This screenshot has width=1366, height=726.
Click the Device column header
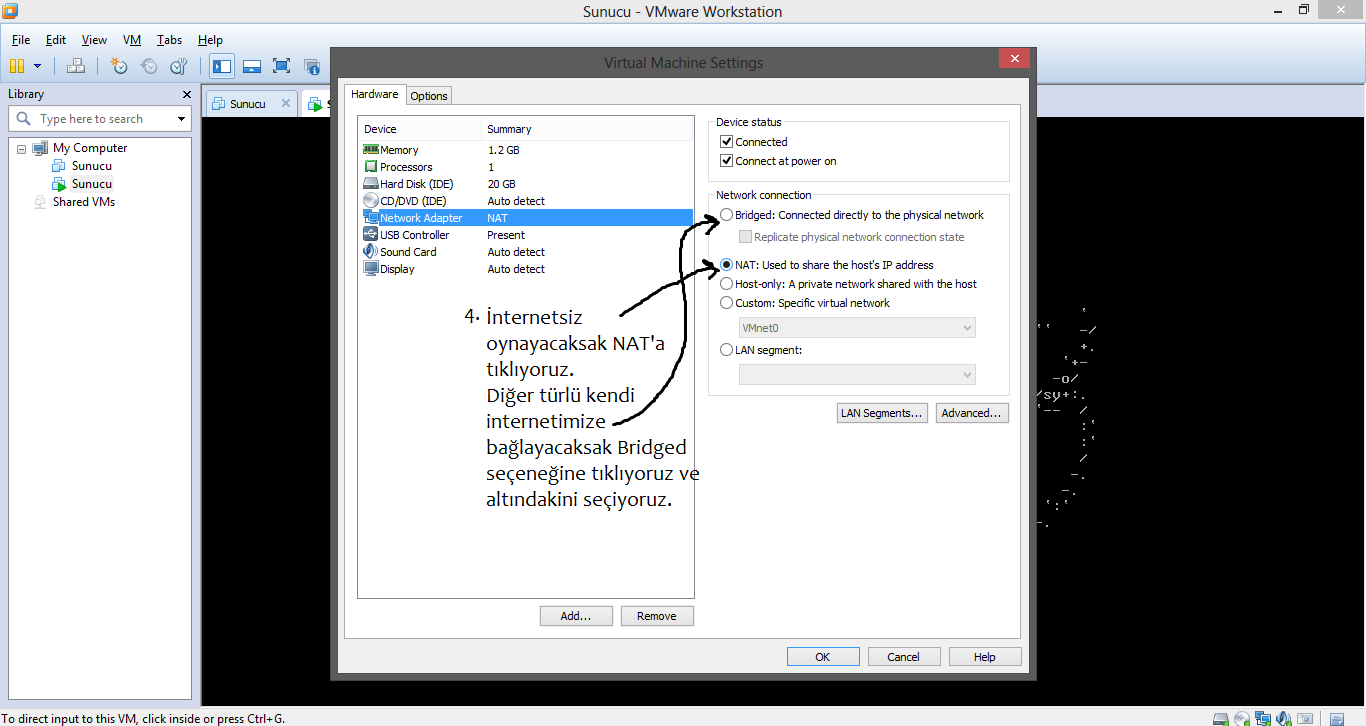click(420, 129)
